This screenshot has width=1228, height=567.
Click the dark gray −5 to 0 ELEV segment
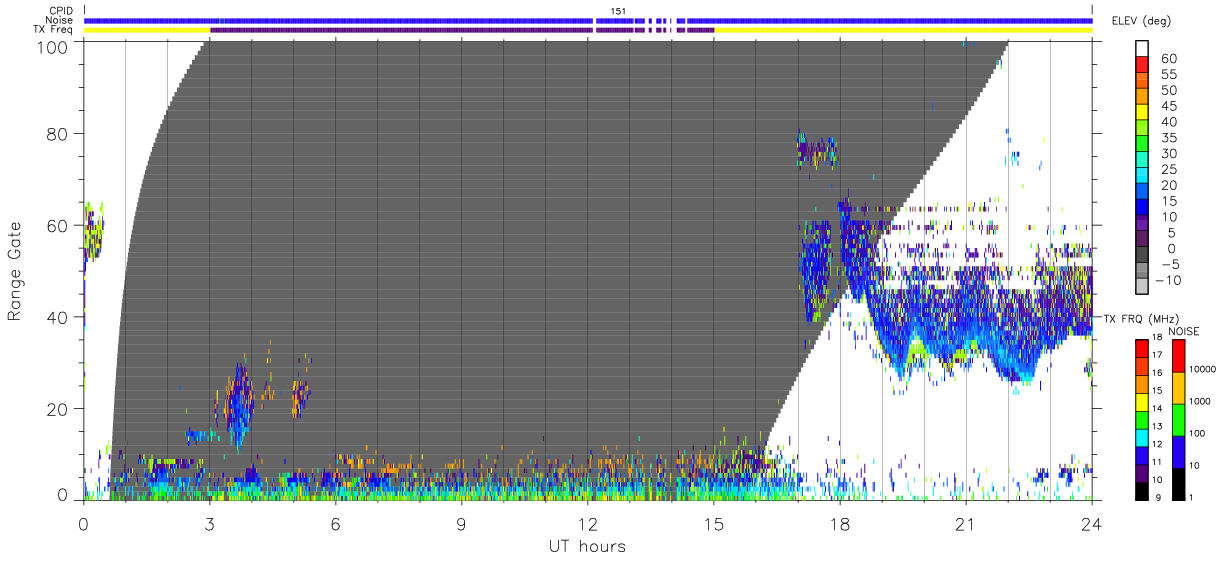point(1144,256)
